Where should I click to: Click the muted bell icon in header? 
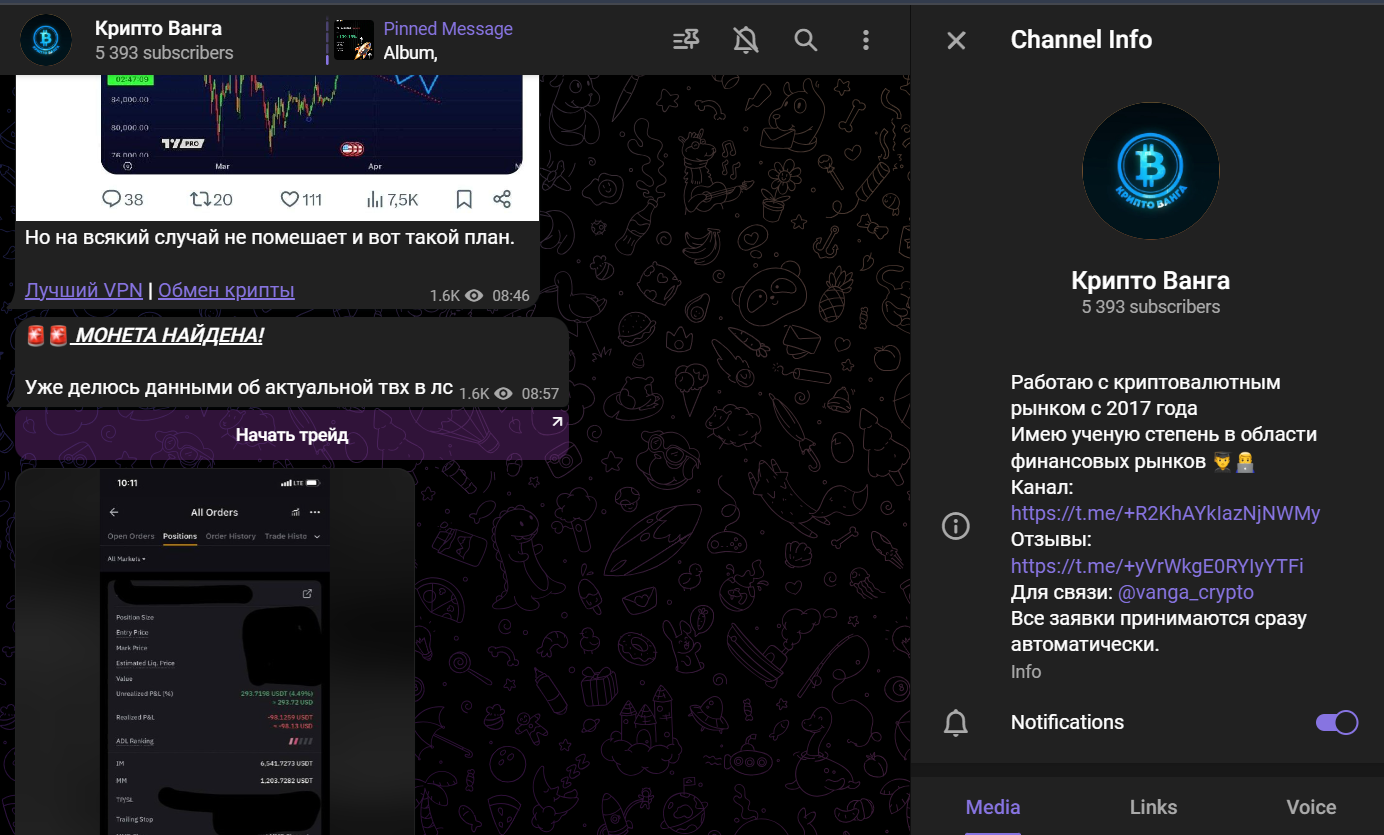(x=745, y=40)
